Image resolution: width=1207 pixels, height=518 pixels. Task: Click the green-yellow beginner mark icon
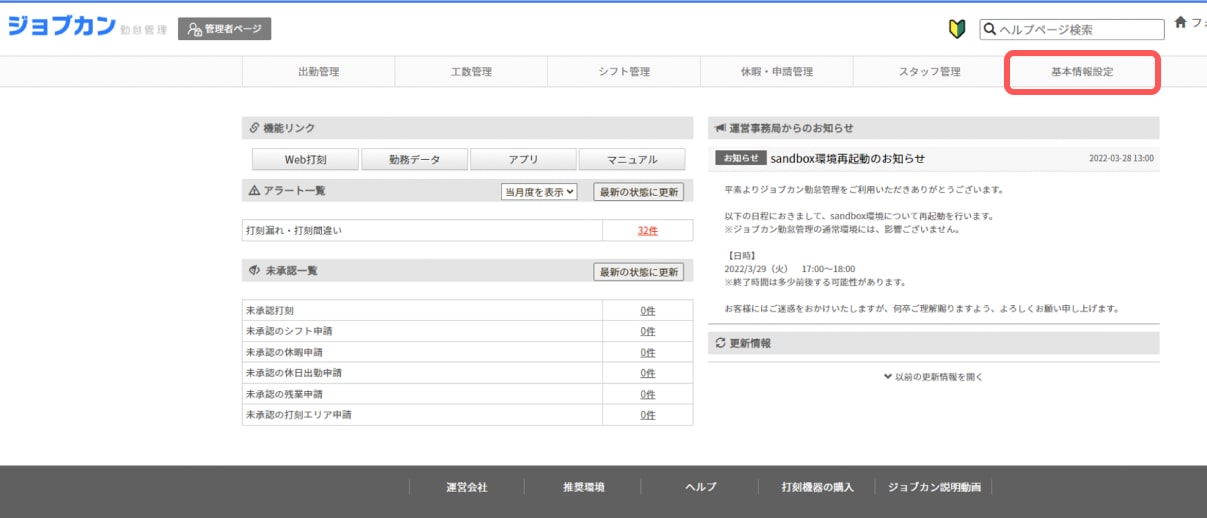click(x=957, y=30)
